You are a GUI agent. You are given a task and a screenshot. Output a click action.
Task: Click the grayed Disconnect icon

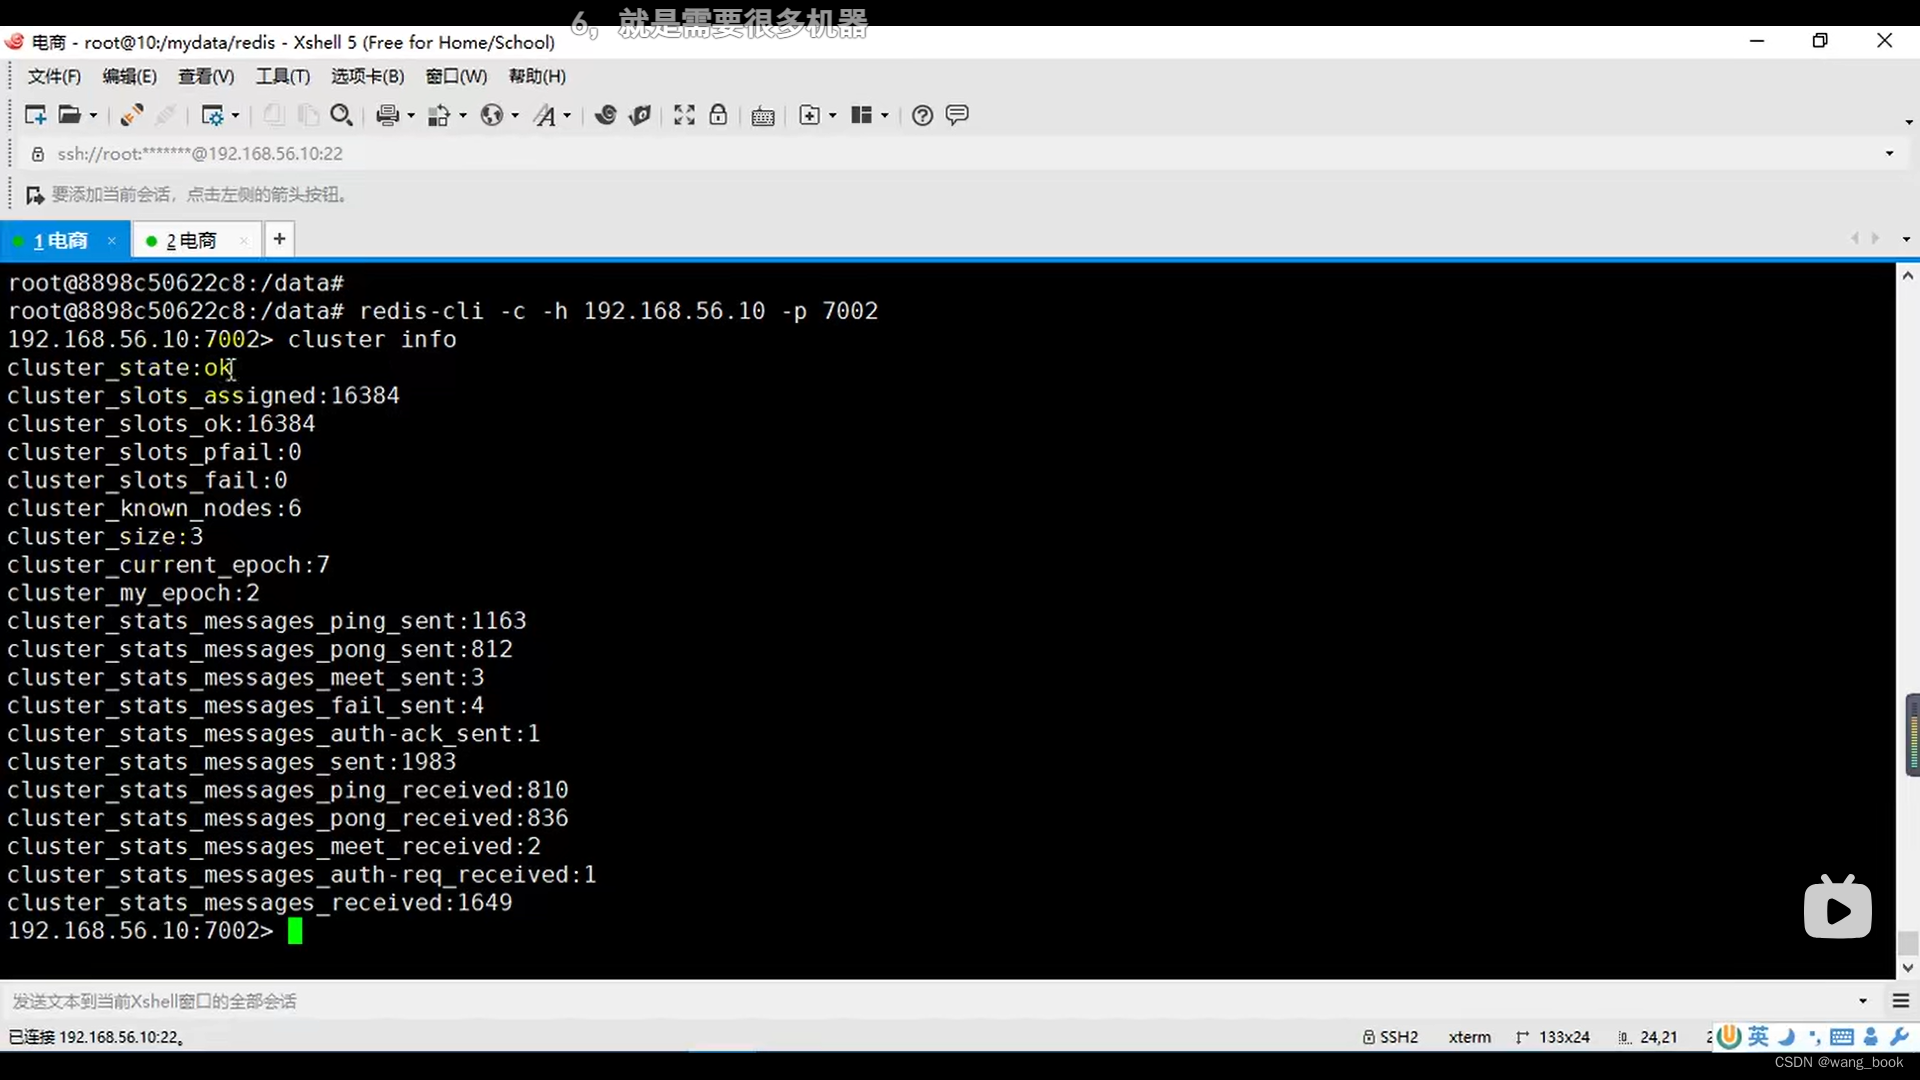166,115
